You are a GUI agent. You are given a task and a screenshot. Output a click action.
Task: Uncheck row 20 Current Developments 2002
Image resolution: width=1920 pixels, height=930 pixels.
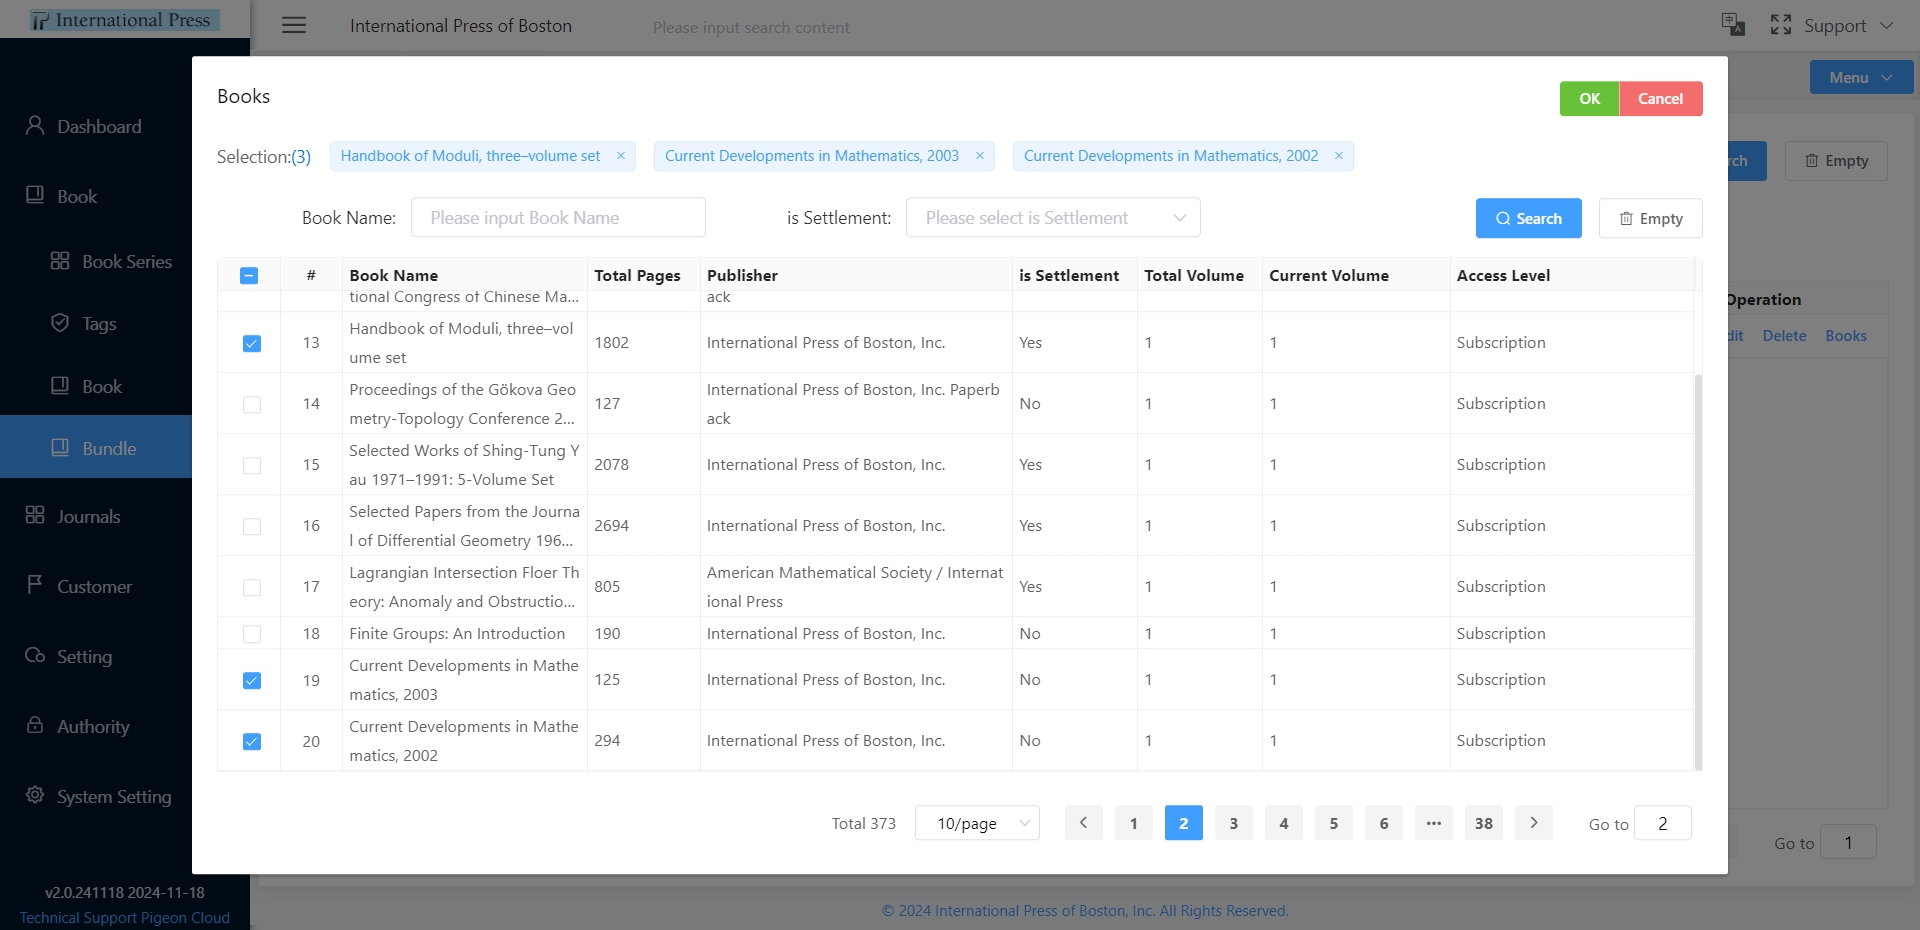252,742
